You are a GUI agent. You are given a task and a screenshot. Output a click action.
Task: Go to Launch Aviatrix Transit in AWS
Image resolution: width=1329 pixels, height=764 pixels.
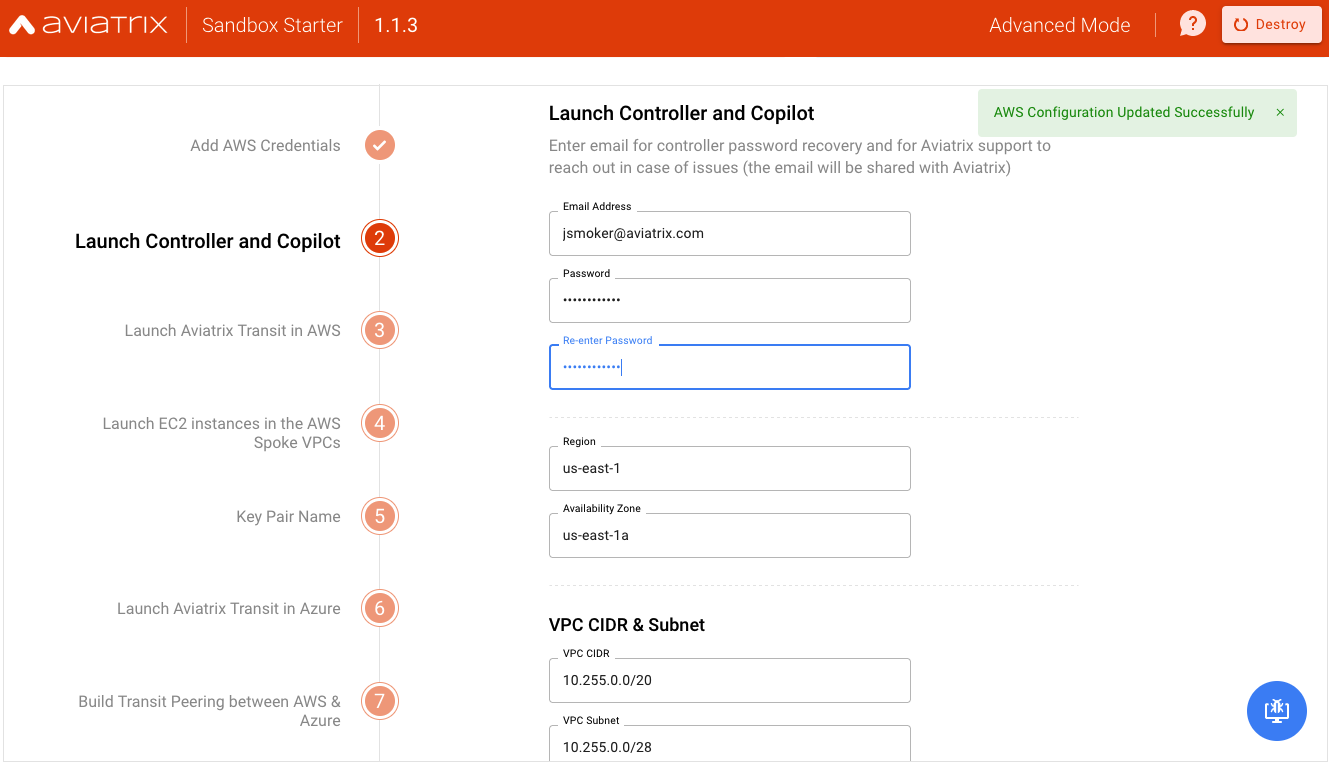click(232, 331)
